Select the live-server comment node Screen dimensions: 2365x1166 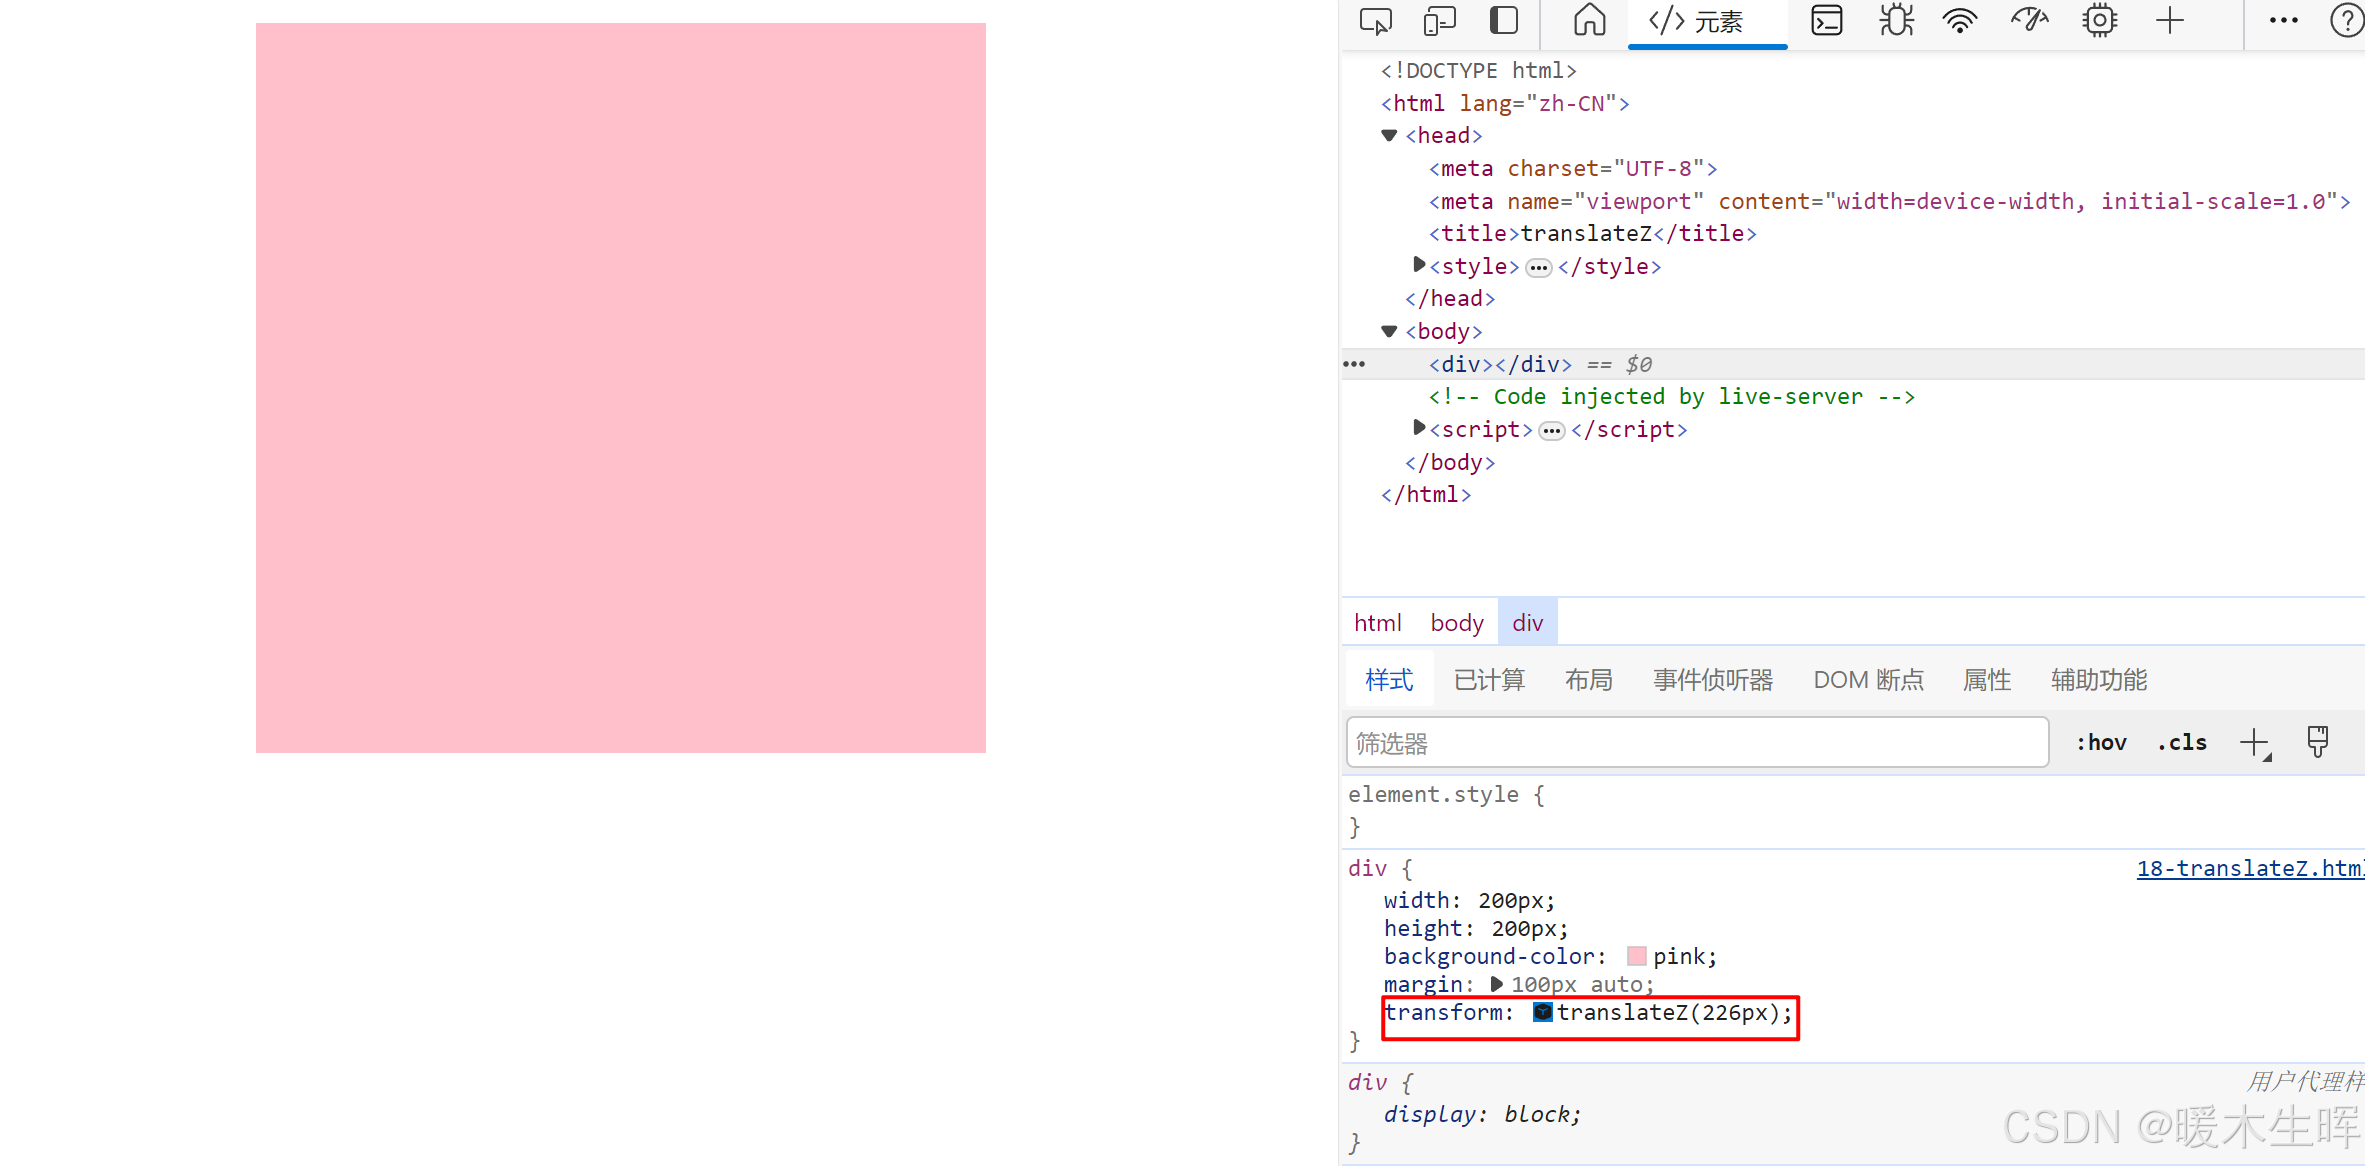point(1671,396)
